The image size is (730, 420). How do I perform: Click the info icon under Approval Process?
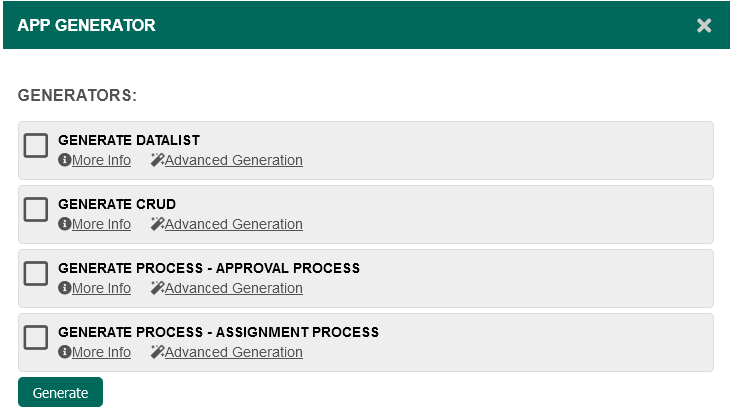click(64, 289)
